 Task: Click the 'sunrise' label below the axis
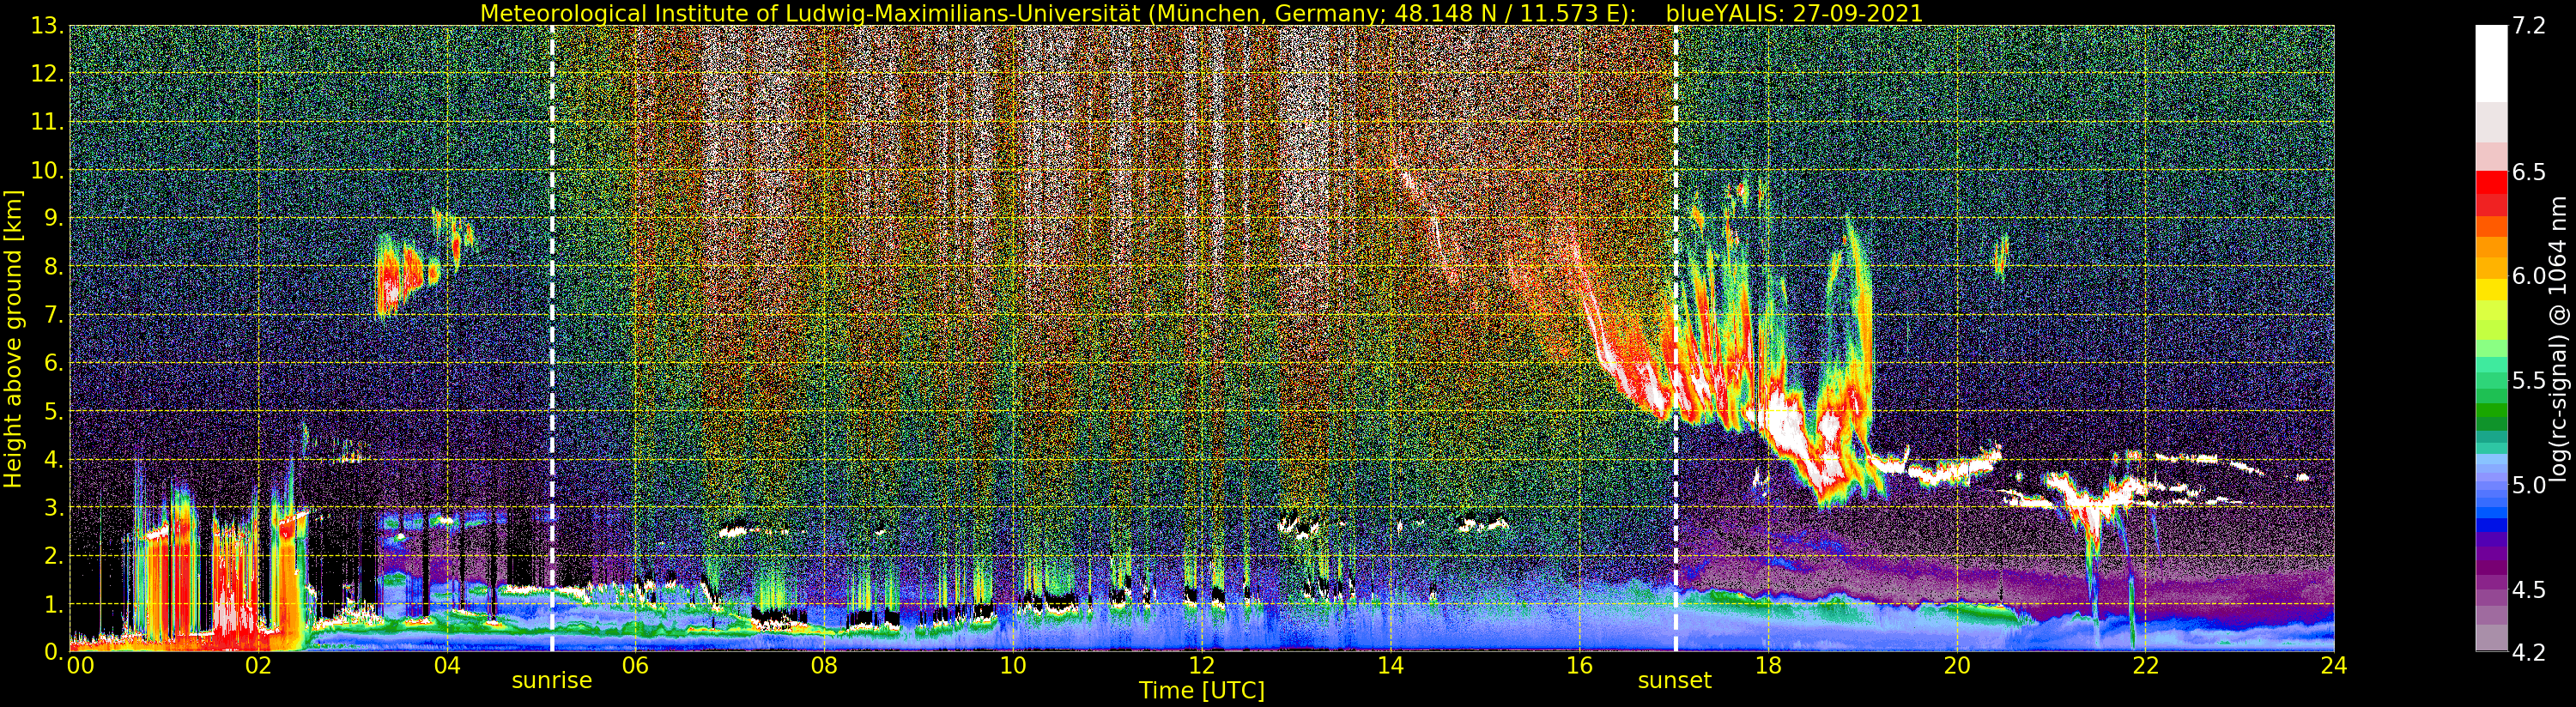[x=551, y=681]
